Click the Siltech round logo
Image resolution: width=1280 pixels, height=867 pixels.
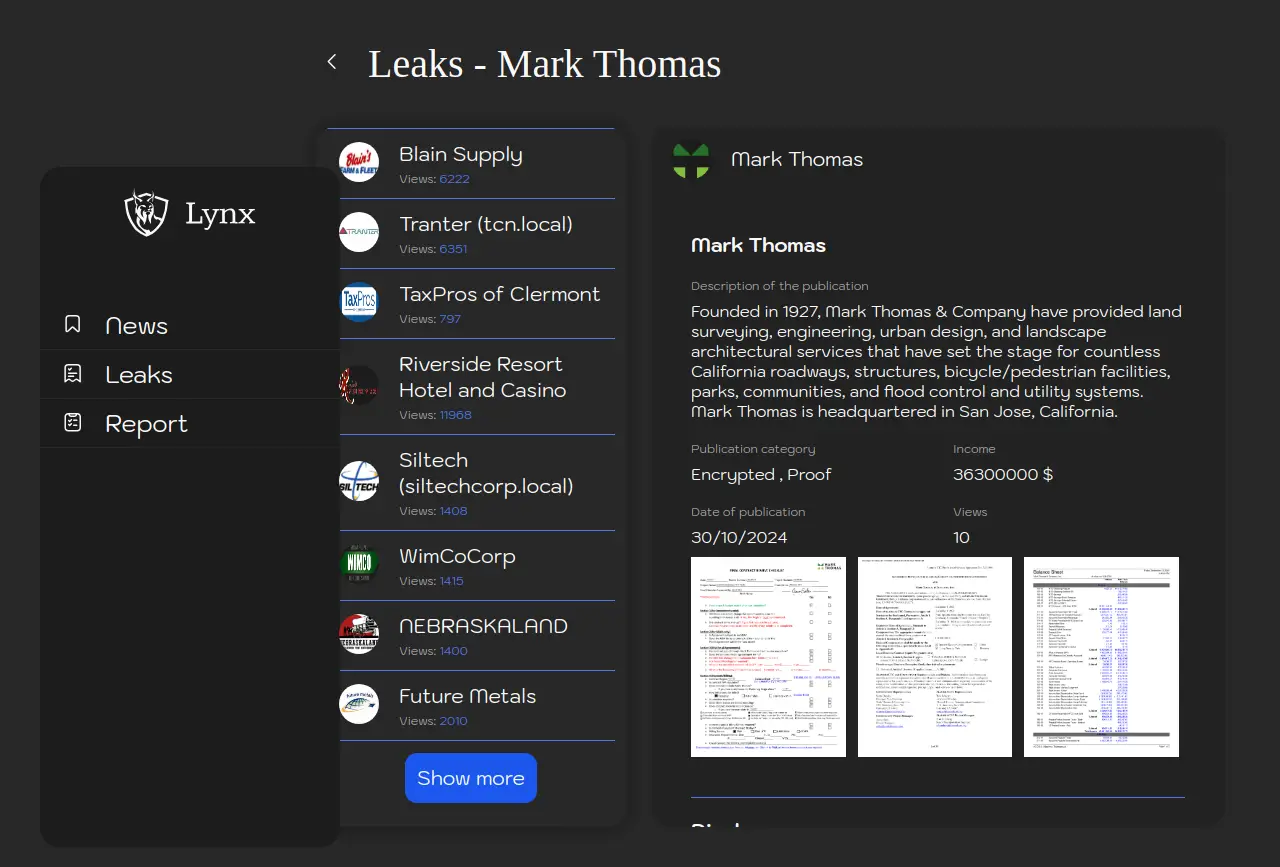tap(359, 482)
